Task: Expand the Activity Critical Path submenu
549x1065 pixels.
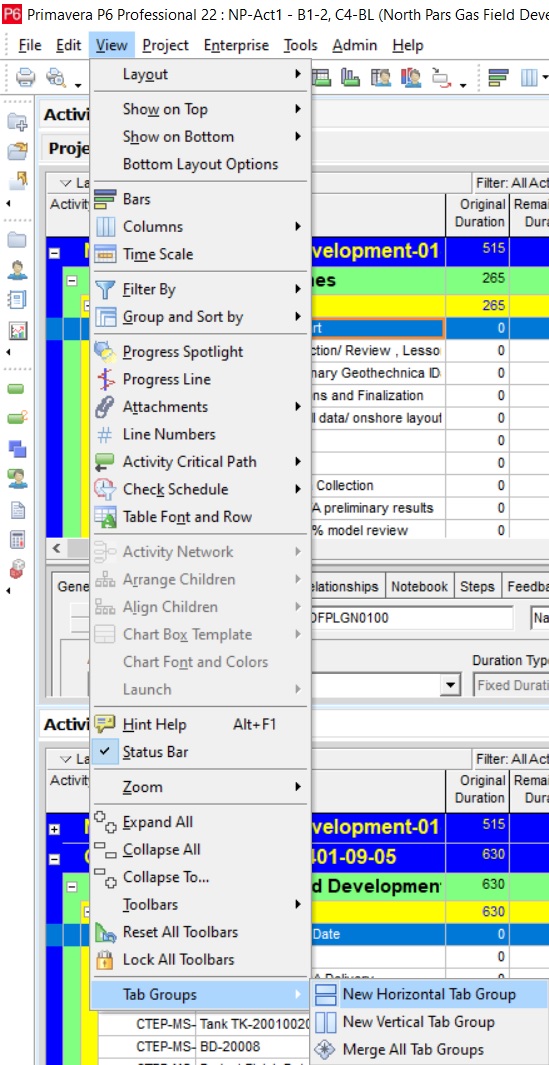Action: pyautogui.click(x=201, y=462)
